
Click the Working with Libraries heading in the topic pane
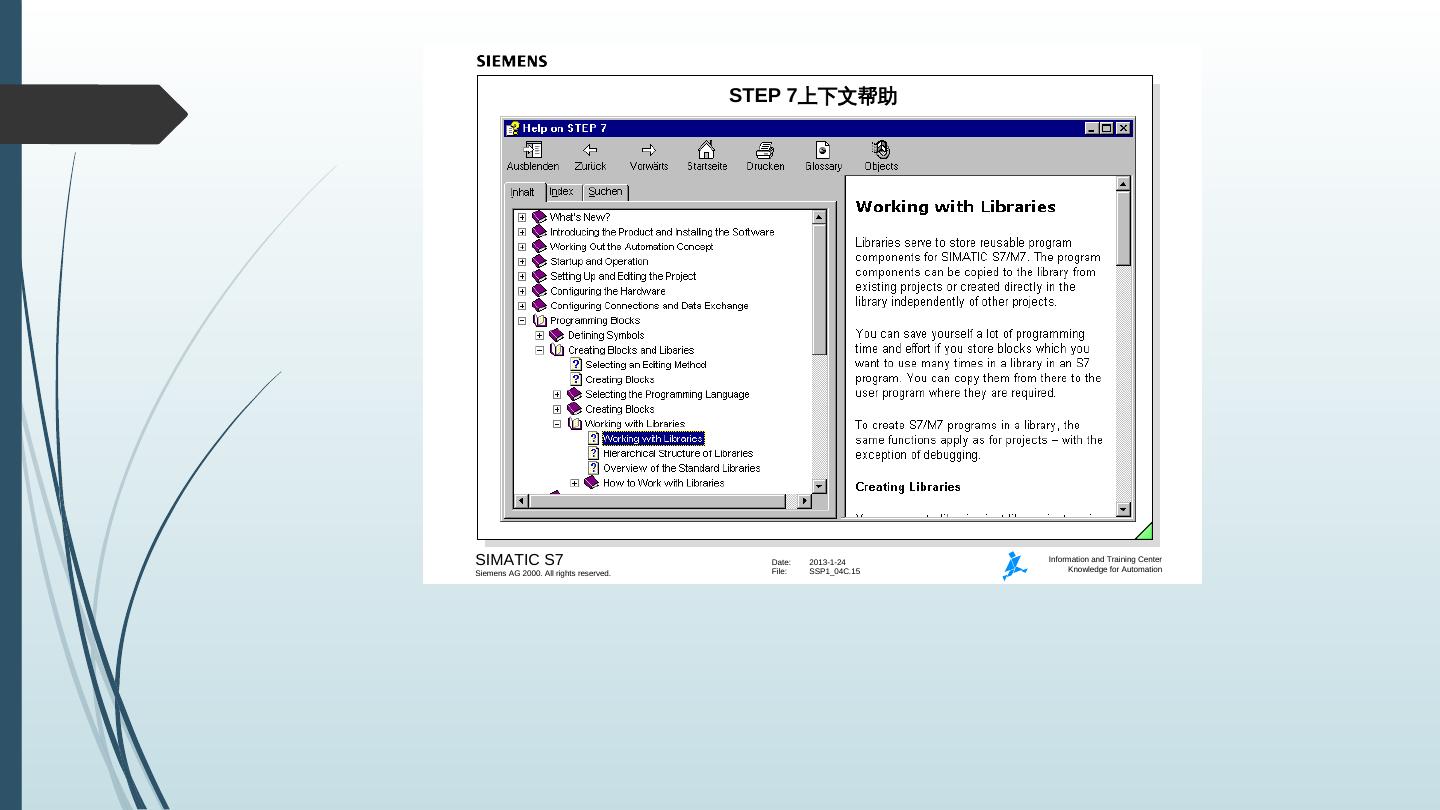955,207
